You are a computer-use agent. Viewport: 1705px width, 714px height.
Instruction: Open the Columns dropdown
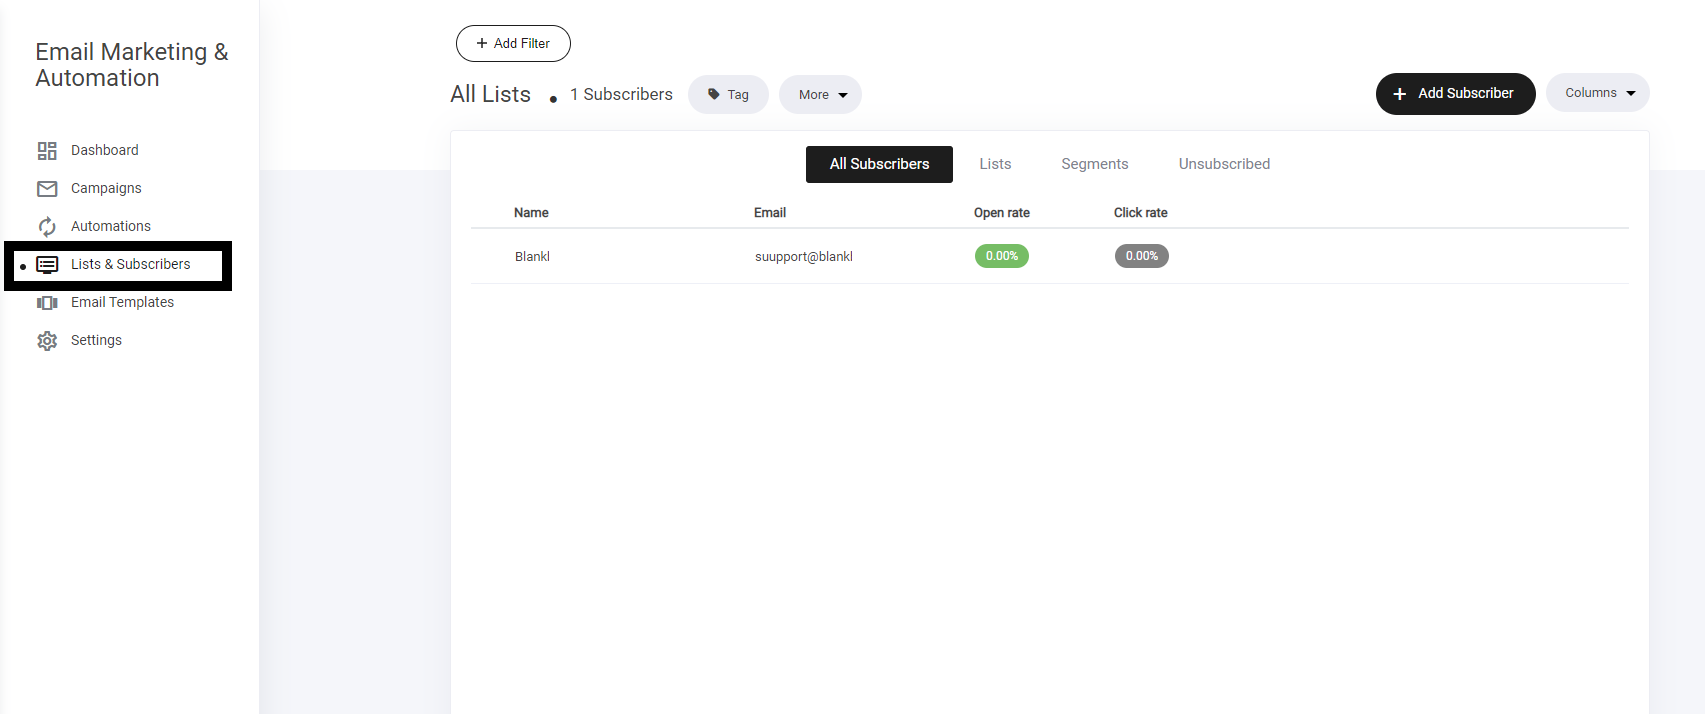(x=1597, y=93)
